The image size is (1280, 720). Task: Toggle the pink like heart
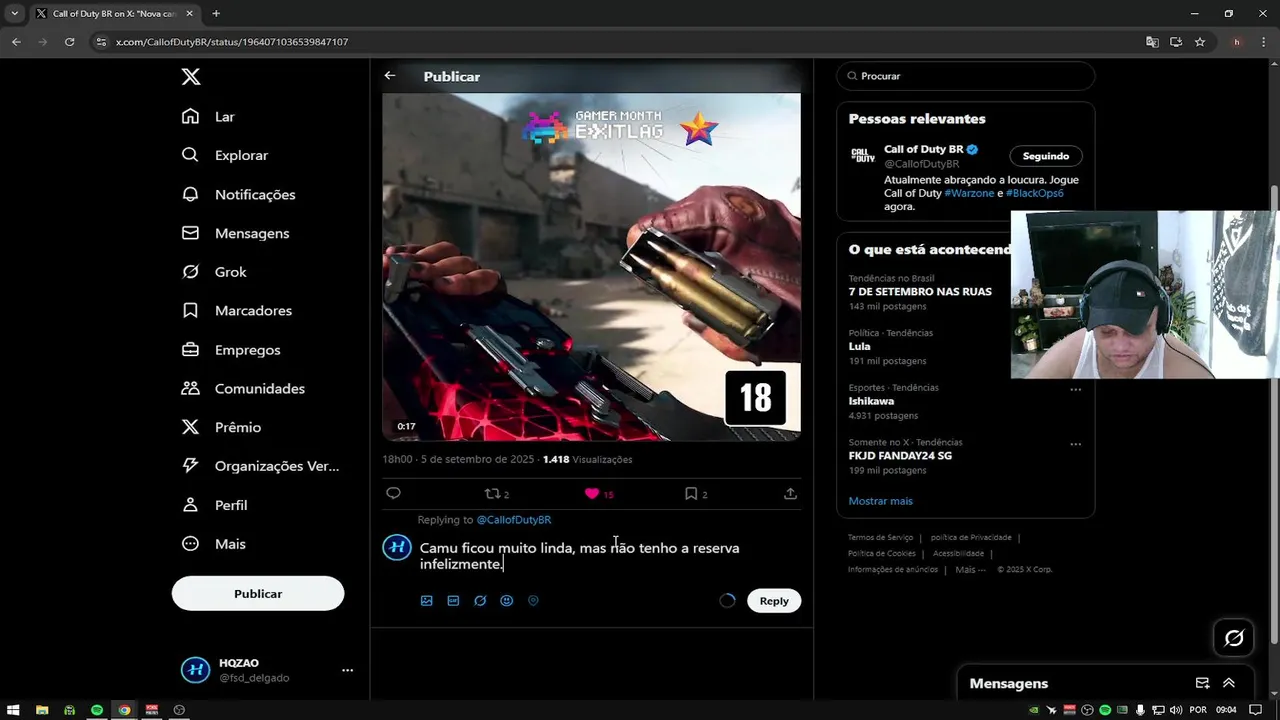click(x=592, y=493)
